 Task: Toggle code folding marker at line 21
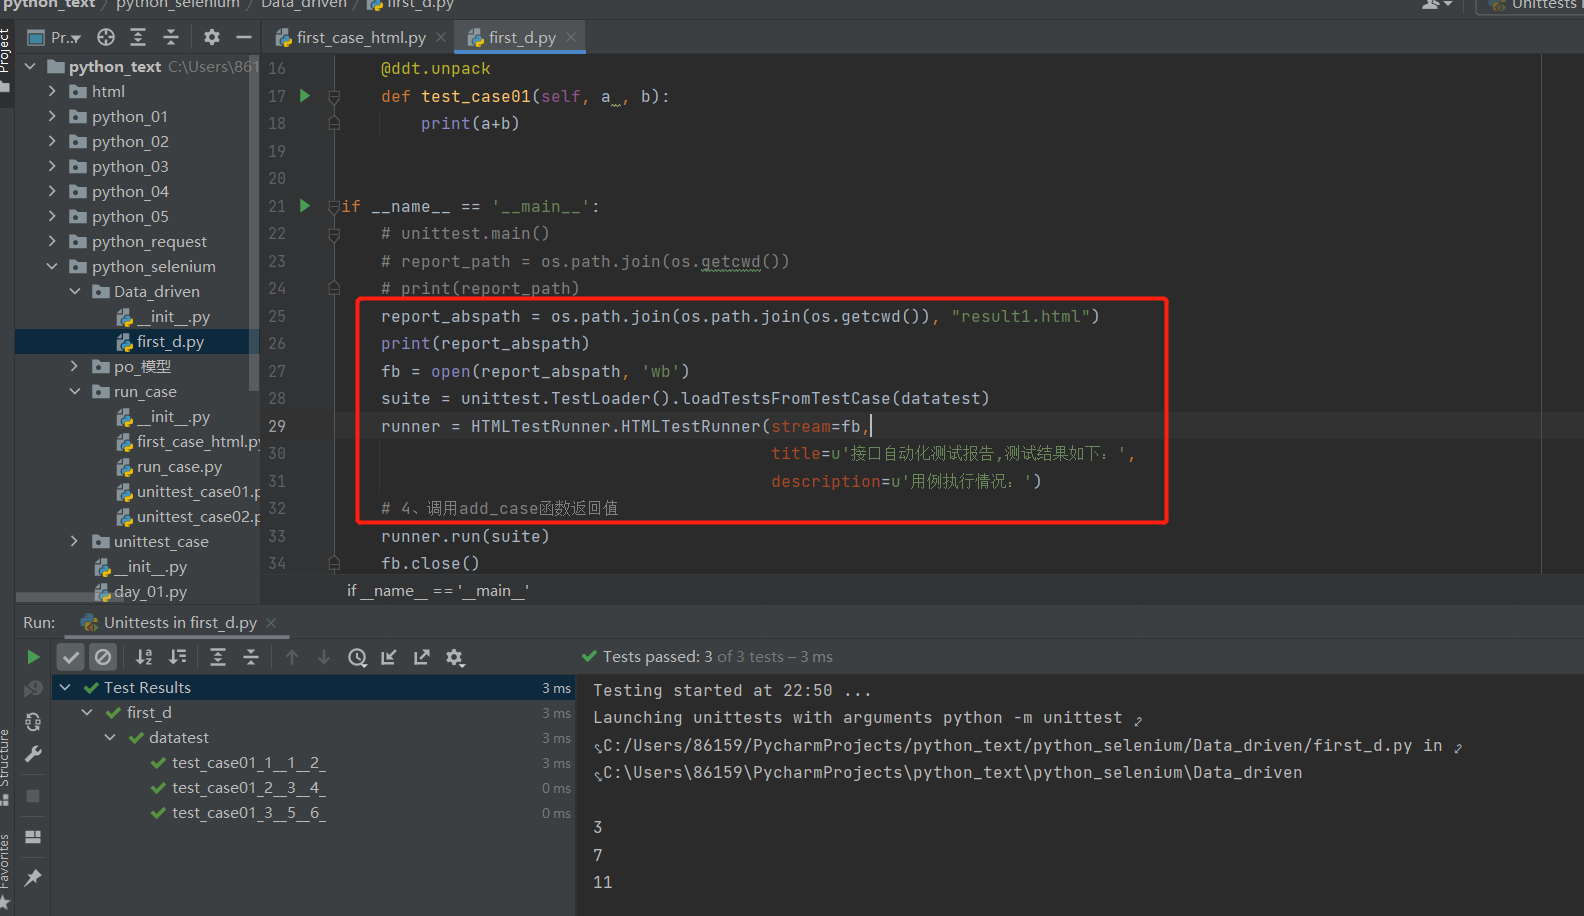click(x=334, y=206)
